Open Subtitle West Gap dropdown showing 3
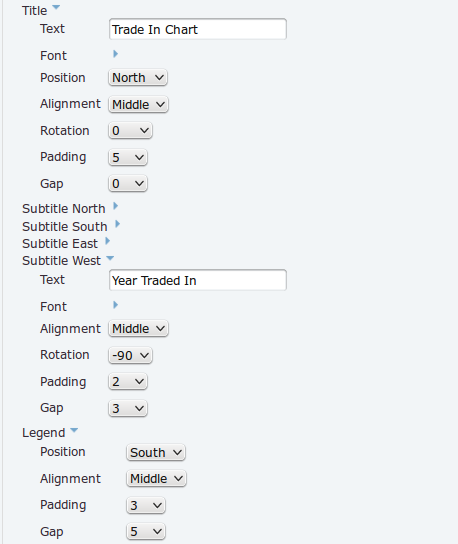The image size is (458, 544). click(x=128, y=408)
